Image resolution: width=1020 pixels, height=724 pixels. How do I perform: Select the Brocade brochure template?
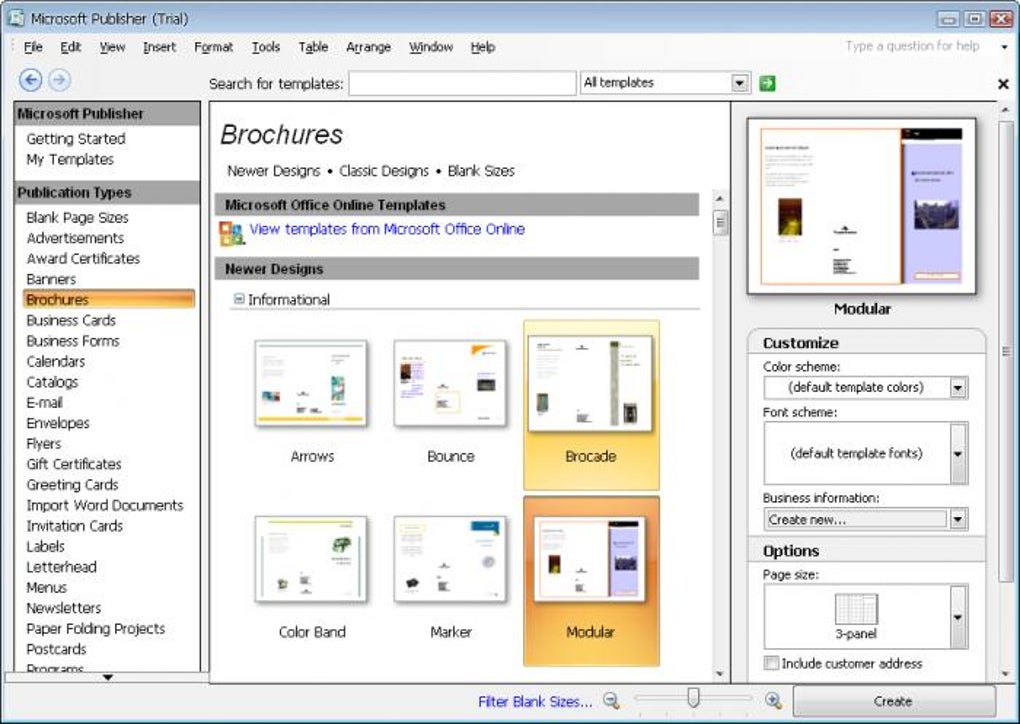pyautogui.click(x=591, y=405)
